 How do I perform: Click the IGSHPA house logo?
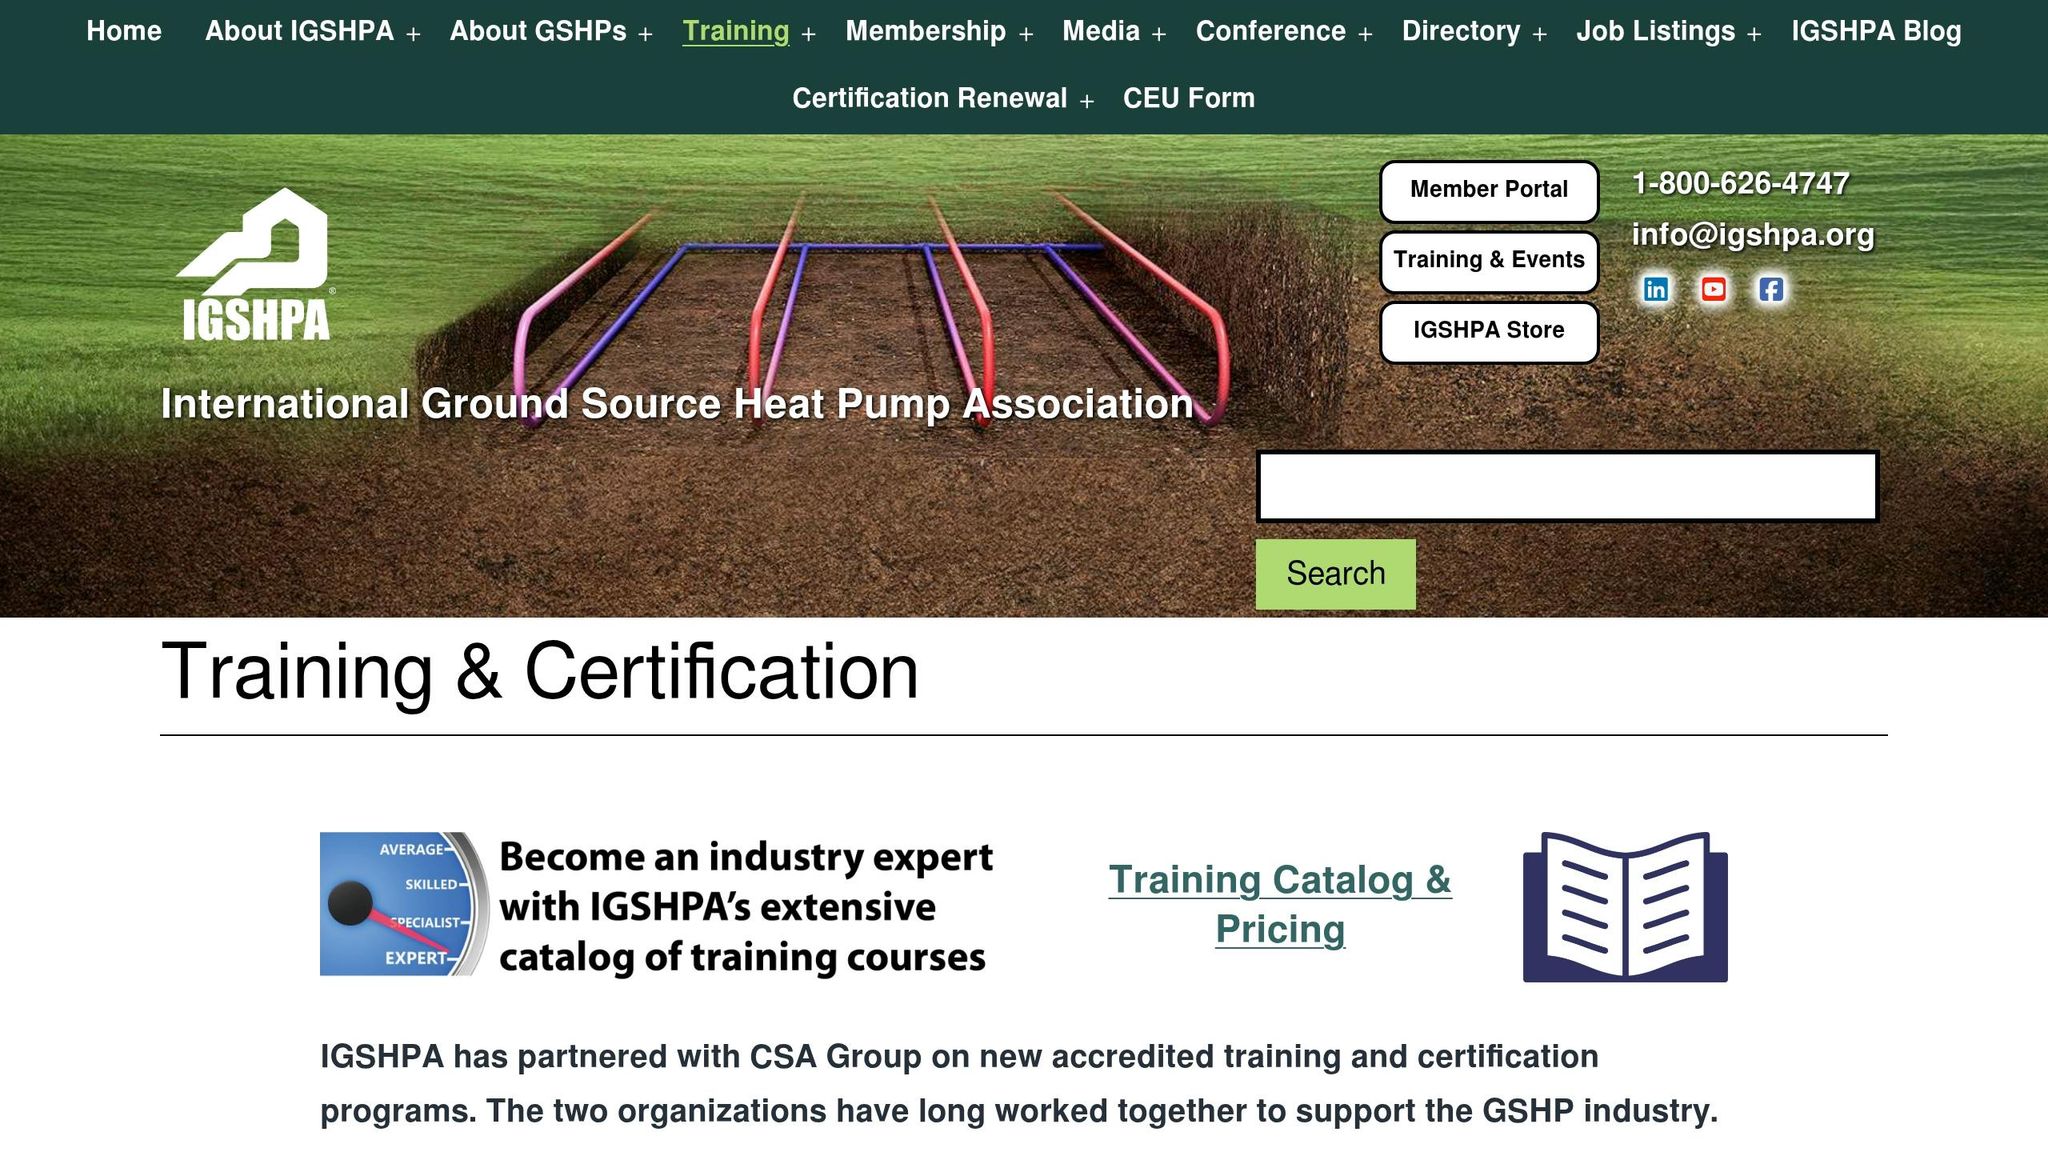point(254,265)
